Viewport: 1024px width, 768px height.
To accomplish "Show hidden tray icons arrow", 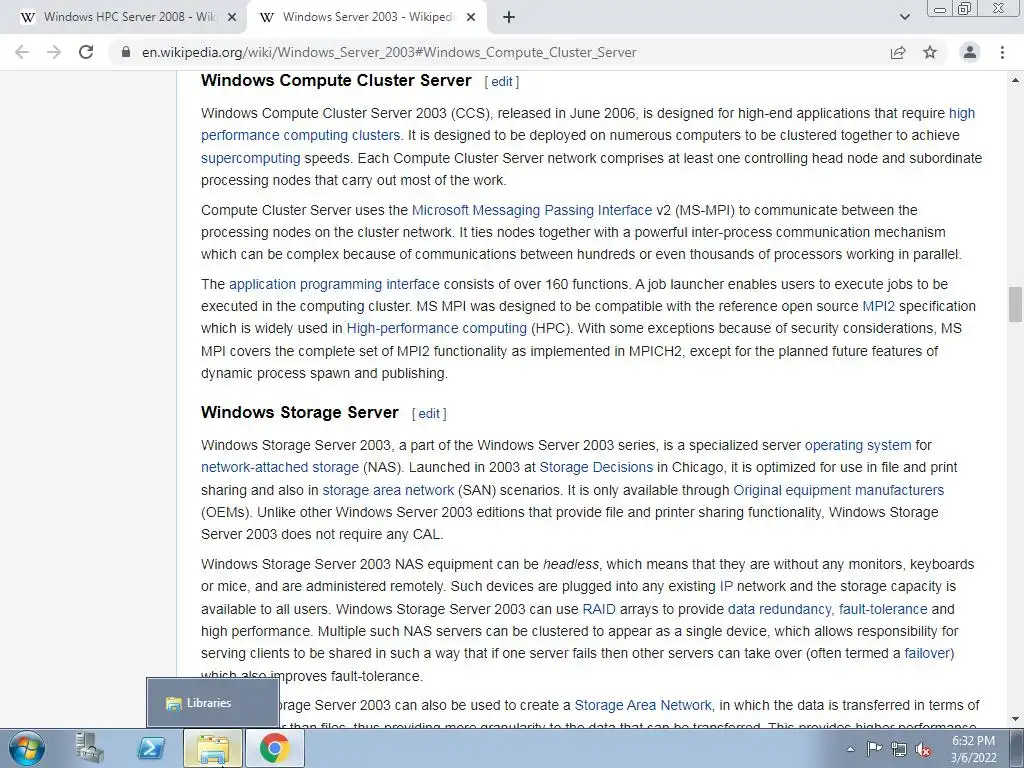I will coord(850,749).
